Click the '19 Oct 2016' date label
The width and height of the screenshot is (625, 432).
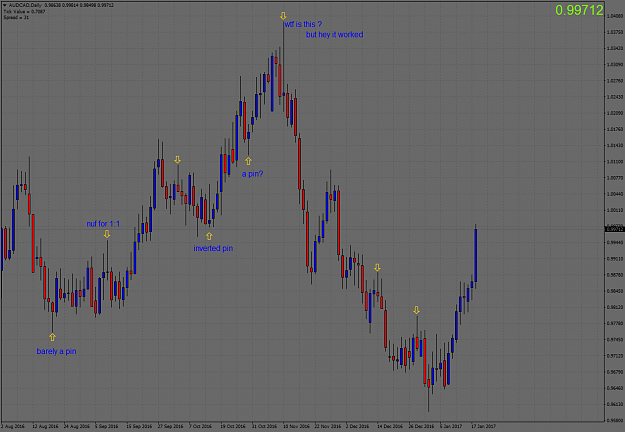(233, 426)
